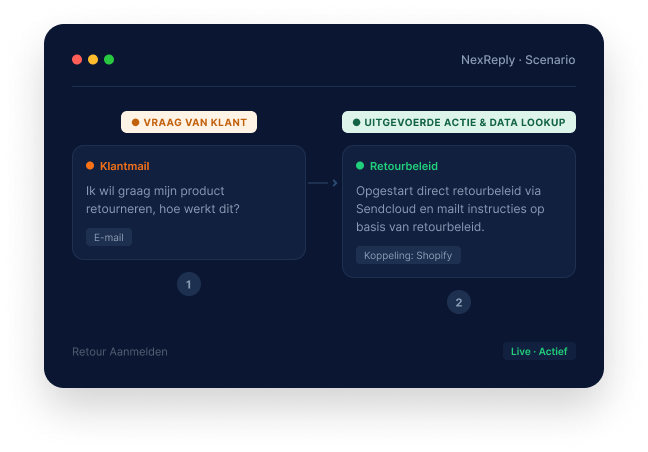This screenshot has width=648, height=452.
Task: Click the E-mail channel tag
Action: 109,238
